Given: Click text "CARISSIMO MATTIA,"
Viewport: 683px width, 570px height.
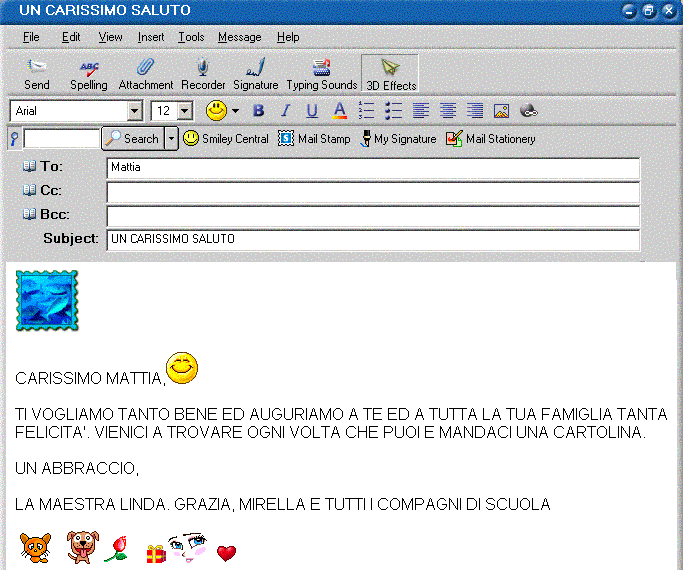Looking at the screenshot, I should 91,378.
